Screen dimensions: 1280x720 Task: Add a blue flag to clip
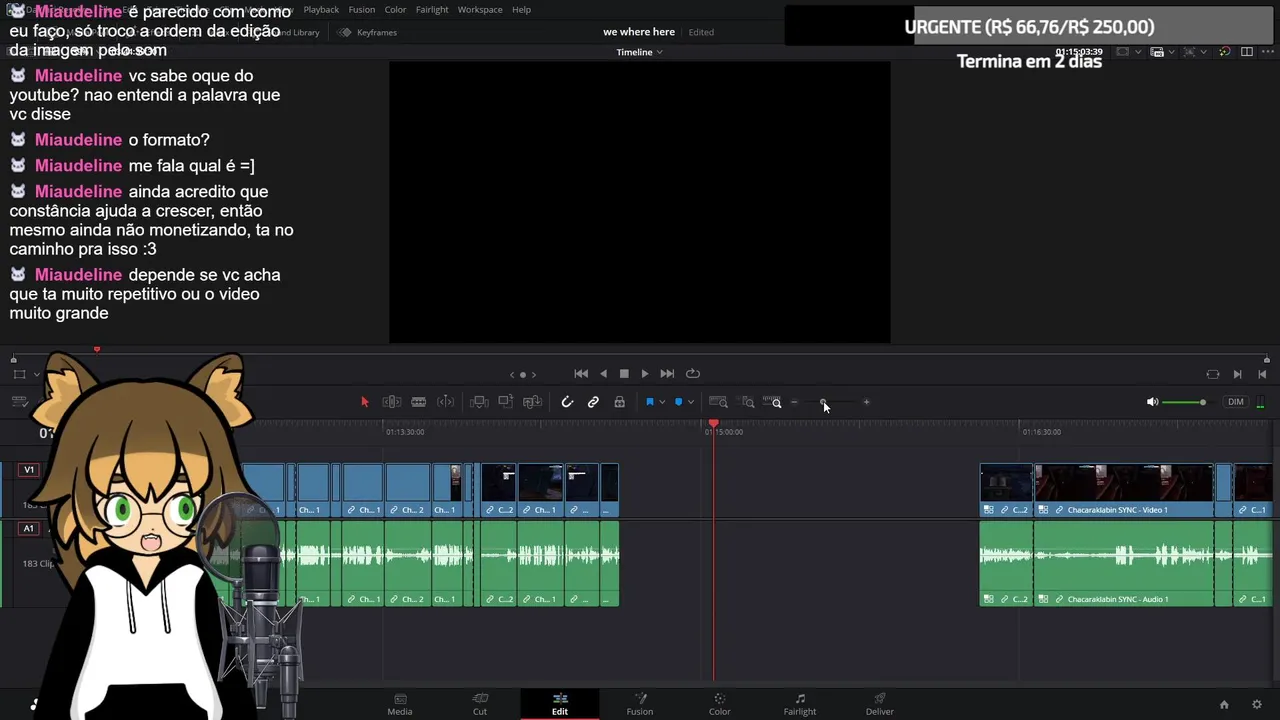coord(650,402)
